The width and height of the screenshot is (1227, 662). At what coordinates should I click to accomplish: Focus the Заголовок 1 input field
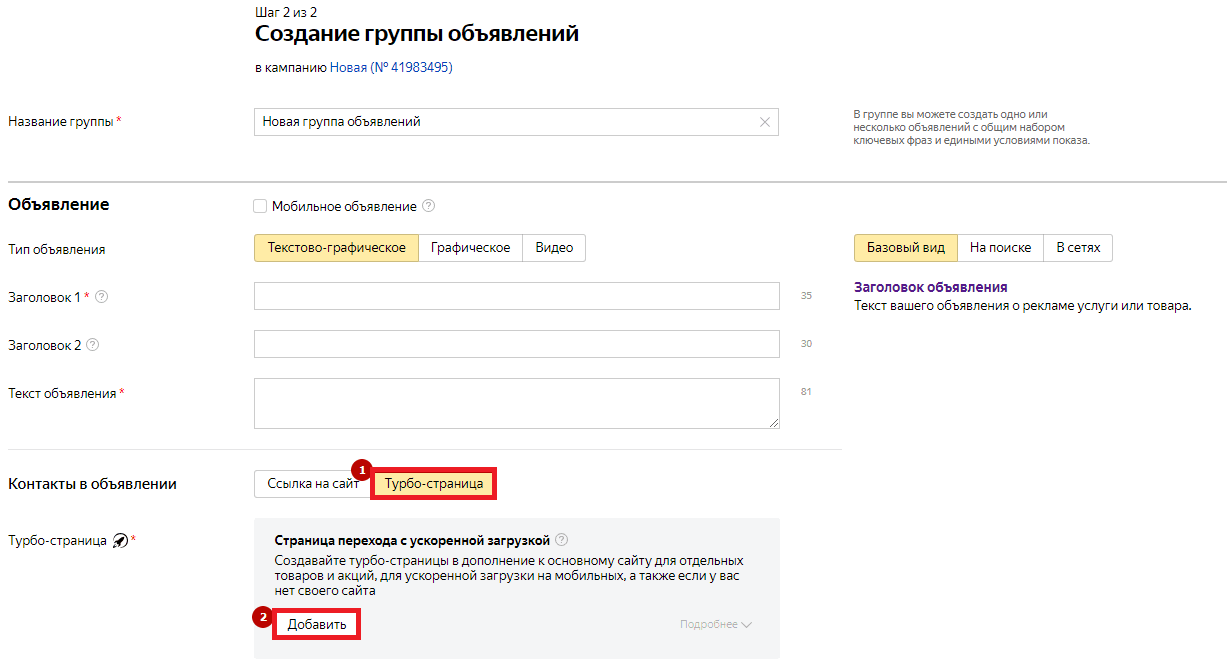pos(516,296)
